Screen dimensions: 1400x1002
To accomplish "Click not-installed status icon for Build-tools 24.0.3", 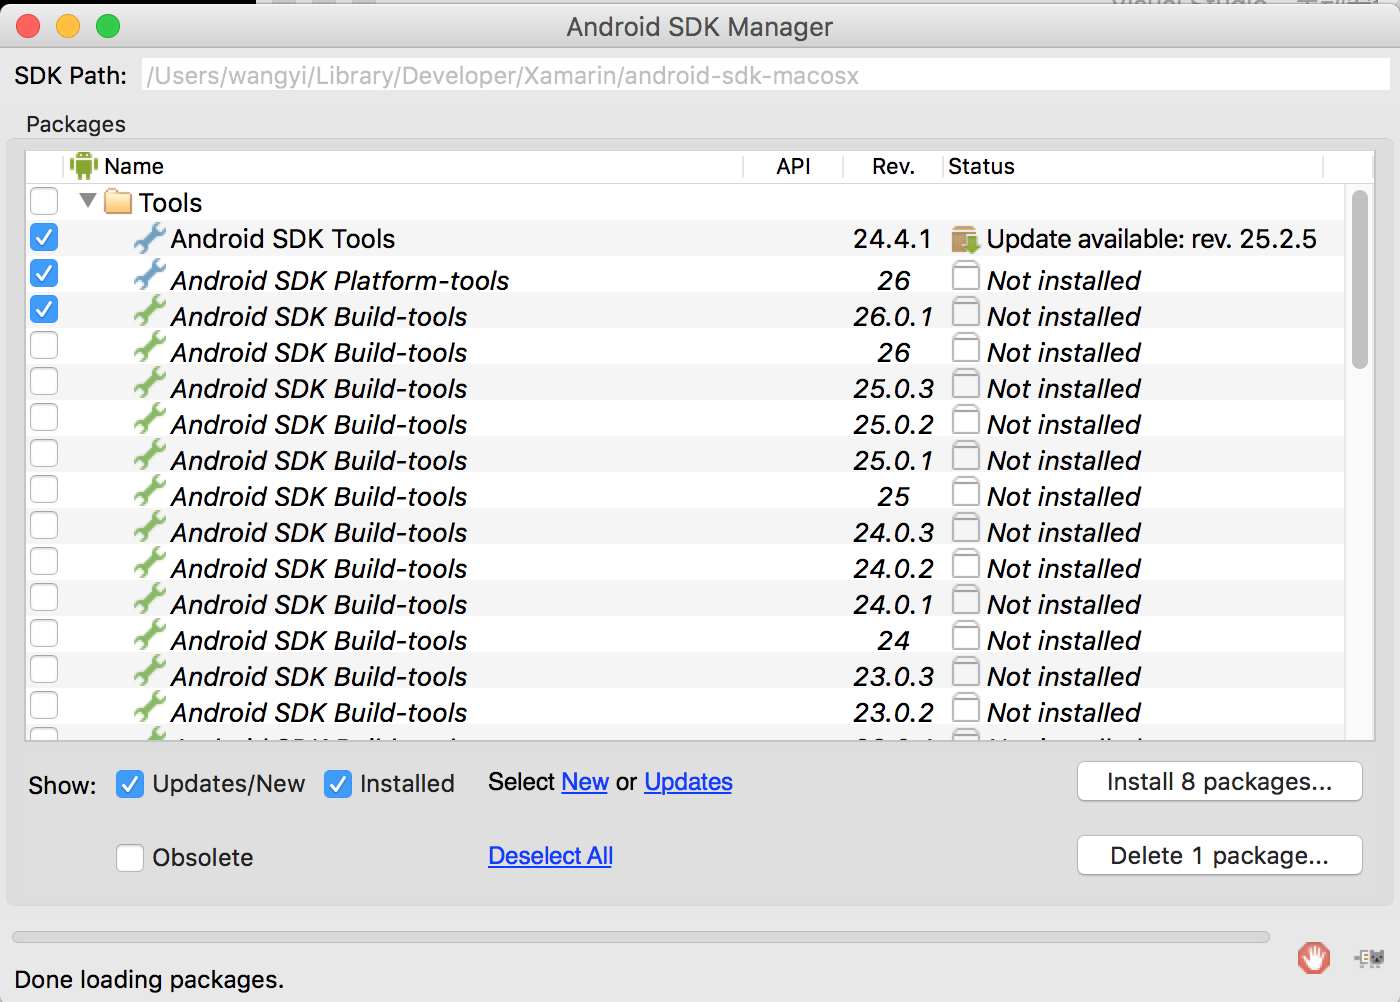I will tap(966, 528).
